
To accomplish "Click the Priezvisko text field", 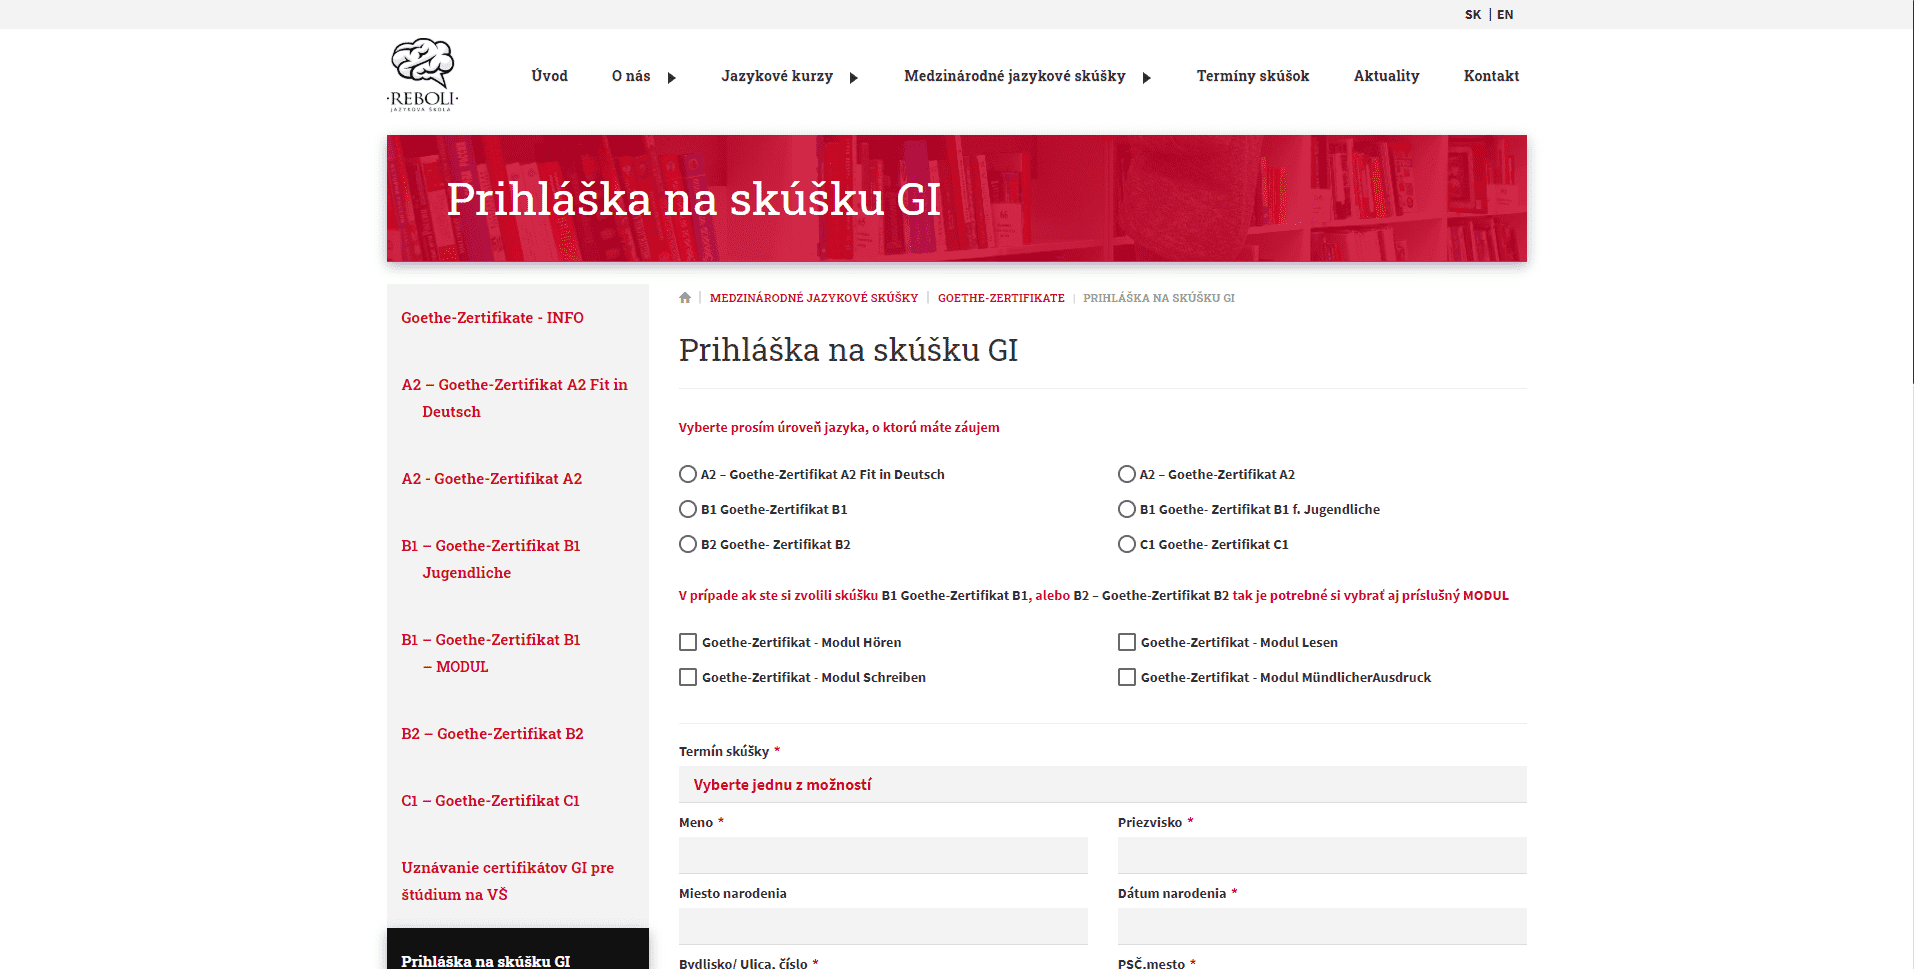I will pos(1321,856).
